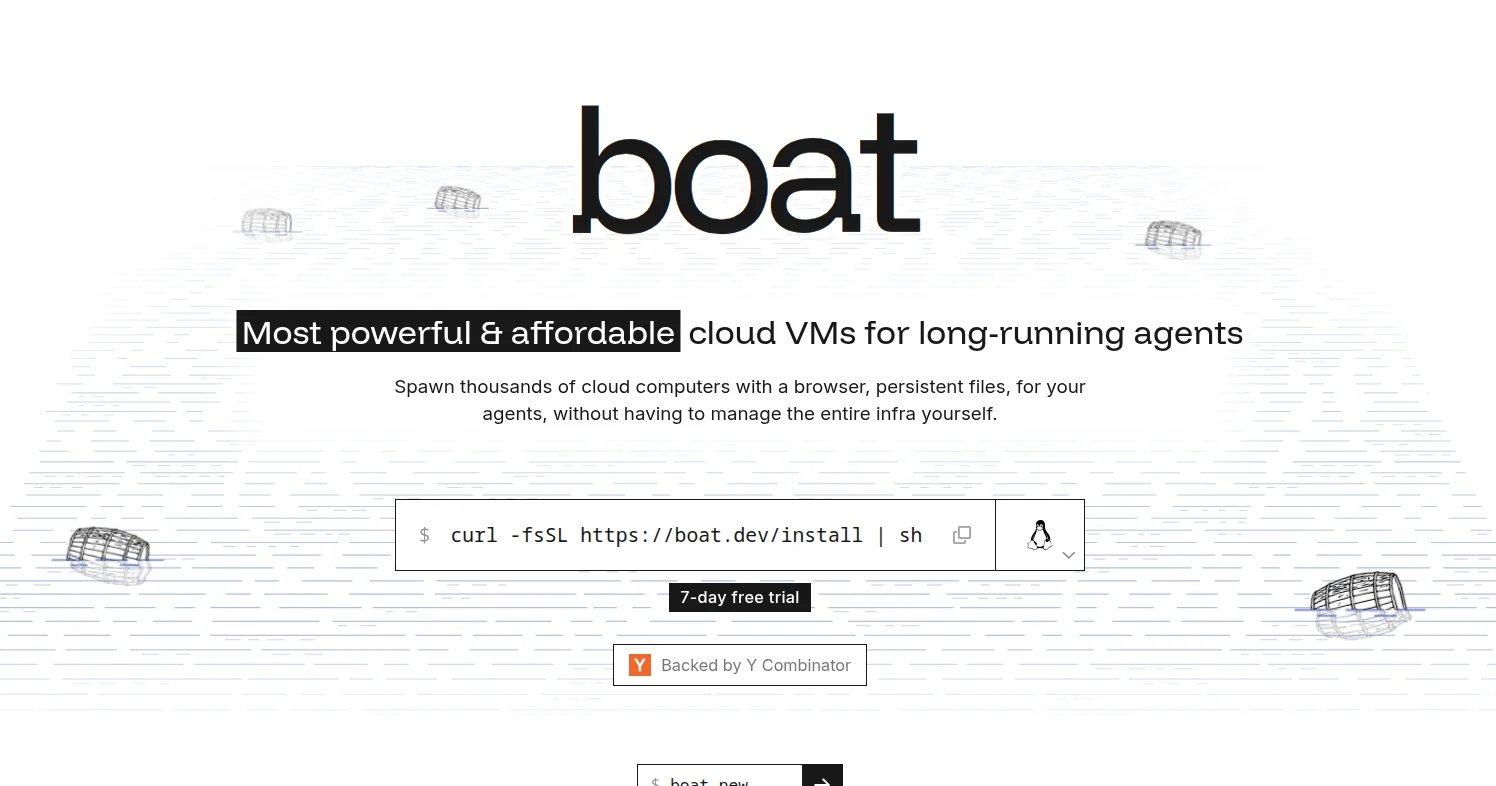Select the curl -fsSL install command text
1496x786 pixels.
(686, 535)
